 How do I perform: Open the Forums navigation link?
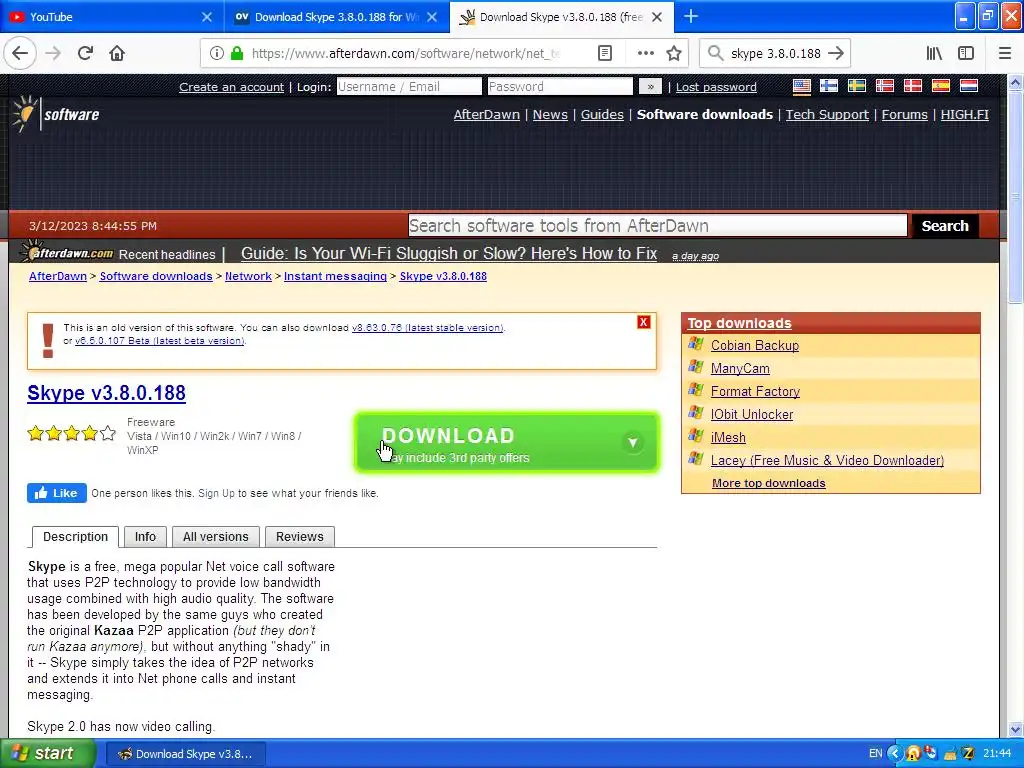[x=904, y=114]
